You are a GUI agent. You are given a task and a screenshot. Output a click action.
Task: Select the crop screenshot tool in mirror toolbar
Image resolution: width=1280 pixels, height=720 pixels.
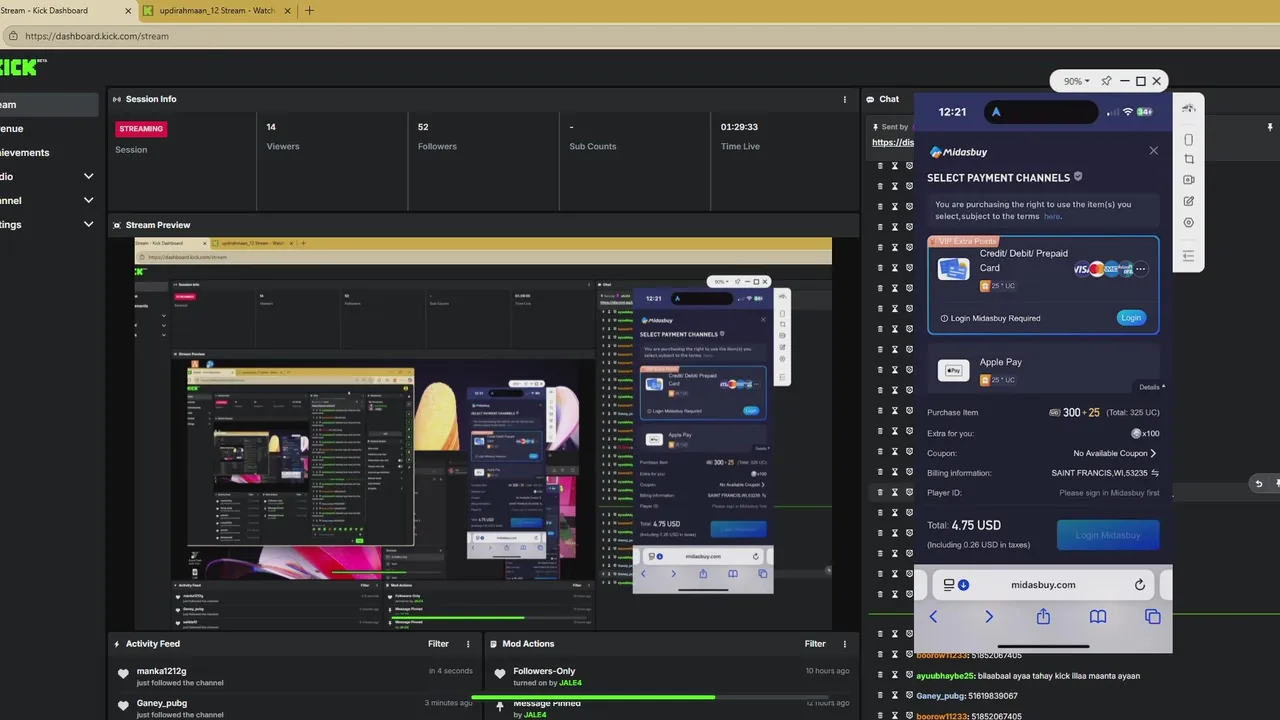[1189, 159]
